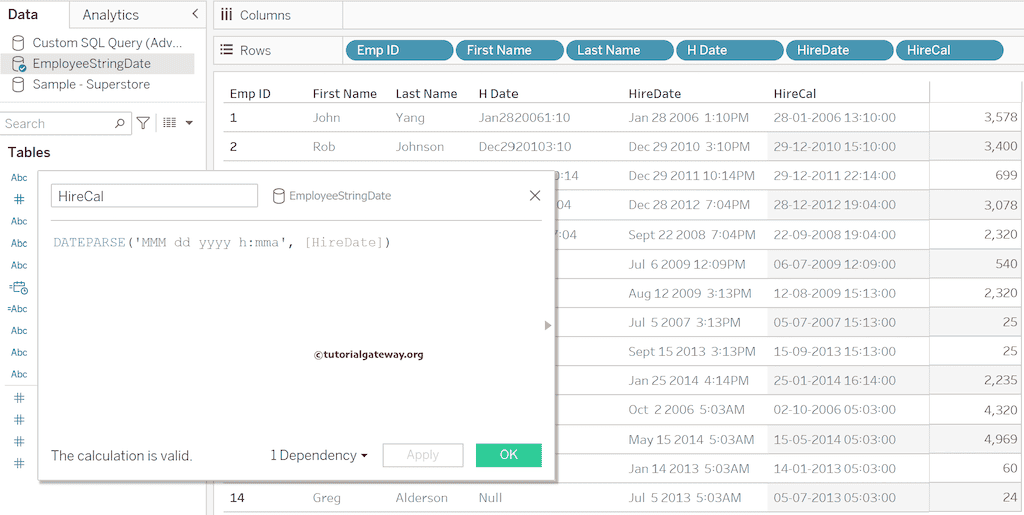The height and width of the screenshot is (515, 1024).
Task: Click the 'Null' H Date cell
Action: coord(490,498)
